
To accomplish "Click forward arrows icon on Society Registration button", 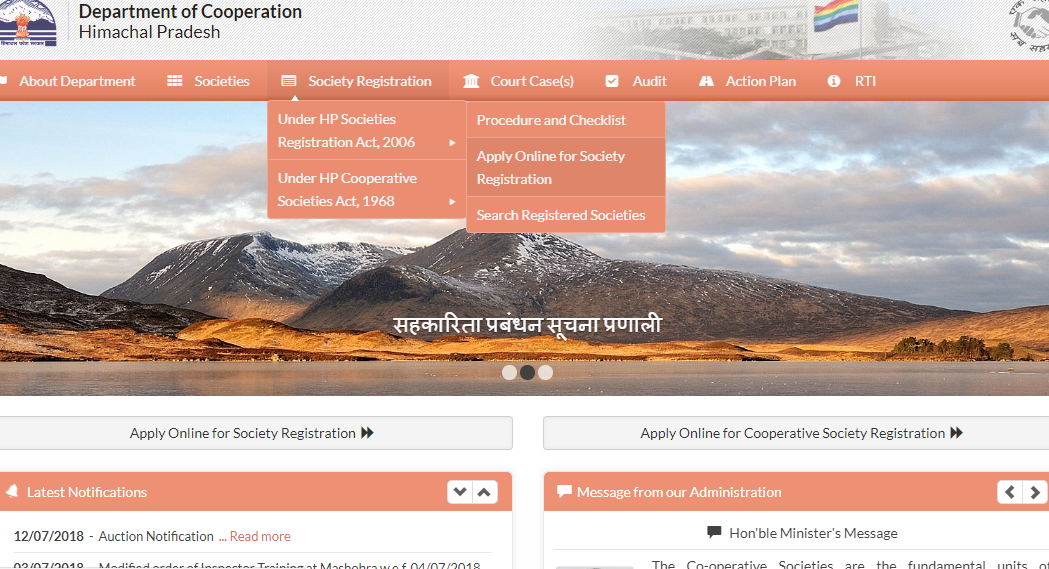I will (x=367, y=433).
